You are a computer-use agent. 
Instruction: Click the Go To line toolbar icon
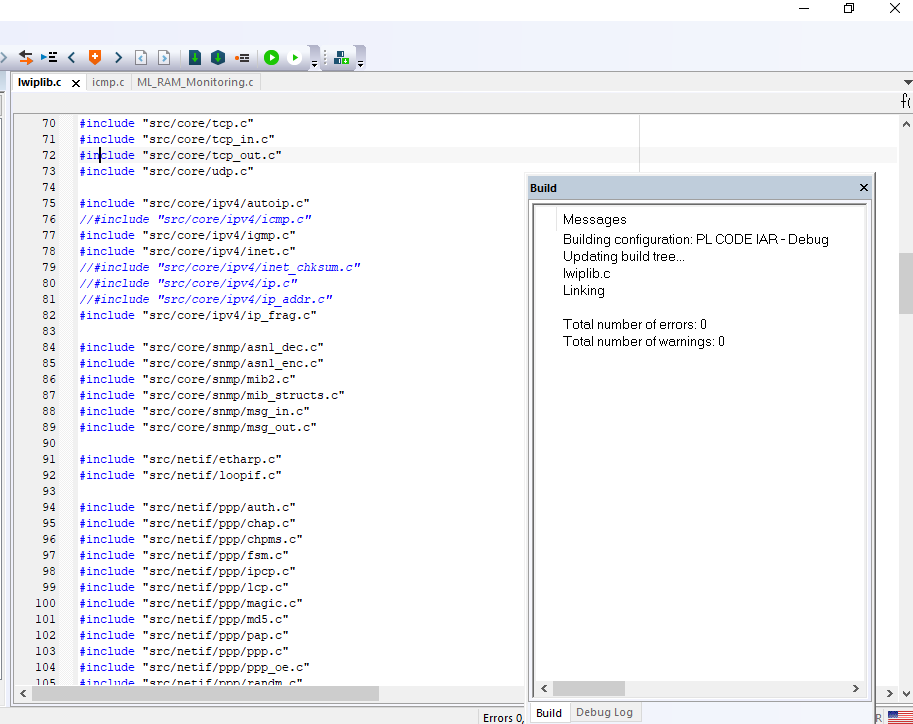[49, 57]
